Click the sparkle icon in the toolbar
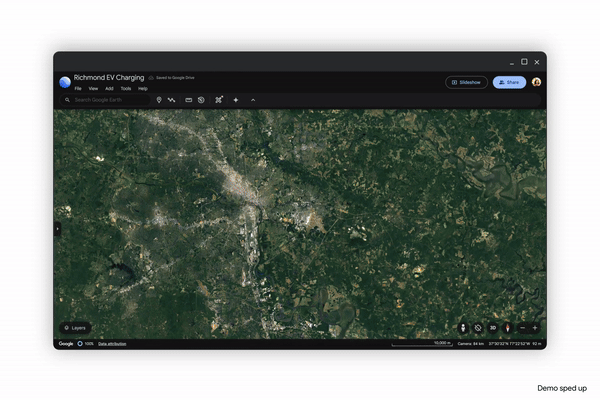Image resolution: width=600 pixels, height=400 pixels. [236, 100]
